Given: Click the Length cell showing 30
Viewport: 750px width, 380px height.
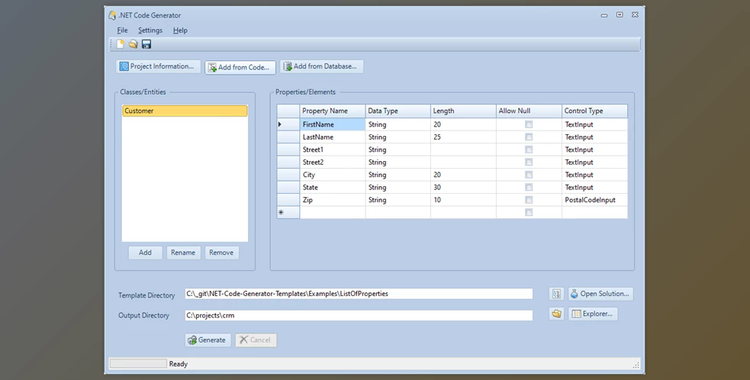Looking at the screenshot, I should (463, 188).
